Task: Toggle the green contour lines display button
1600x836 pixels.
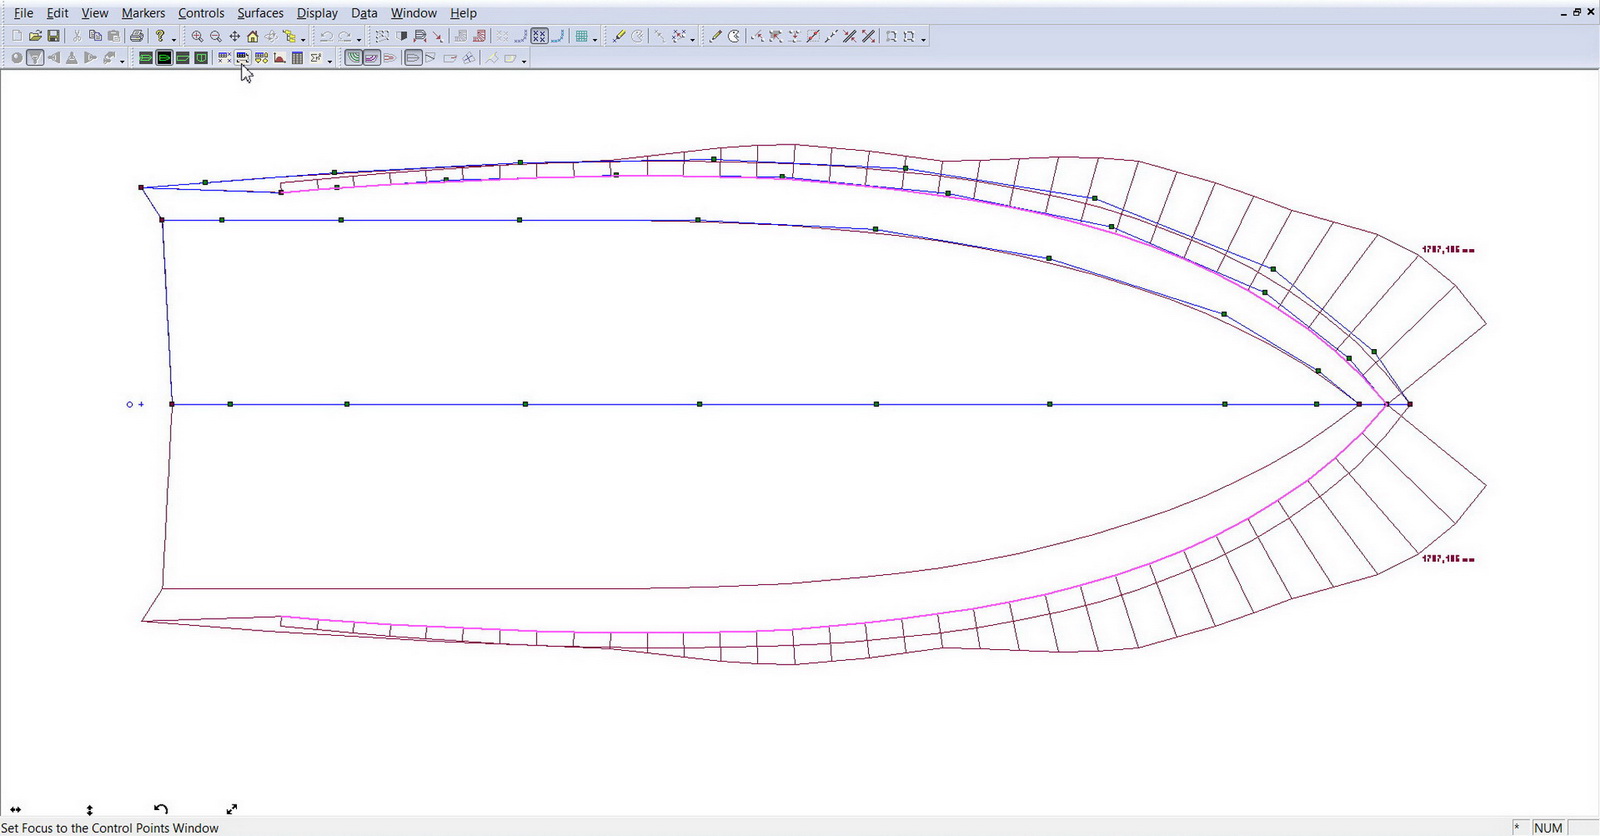Action: (354, 58)
